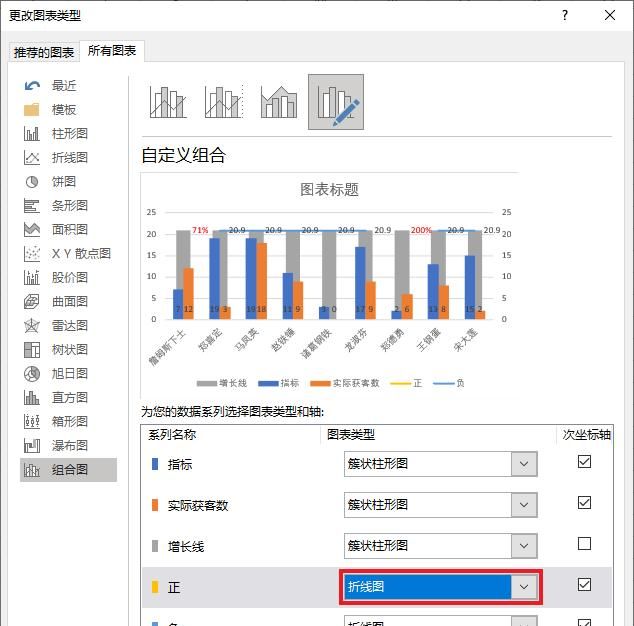Select the 实际获客数 series name row

pyautogui.click(x=198, y=505)
